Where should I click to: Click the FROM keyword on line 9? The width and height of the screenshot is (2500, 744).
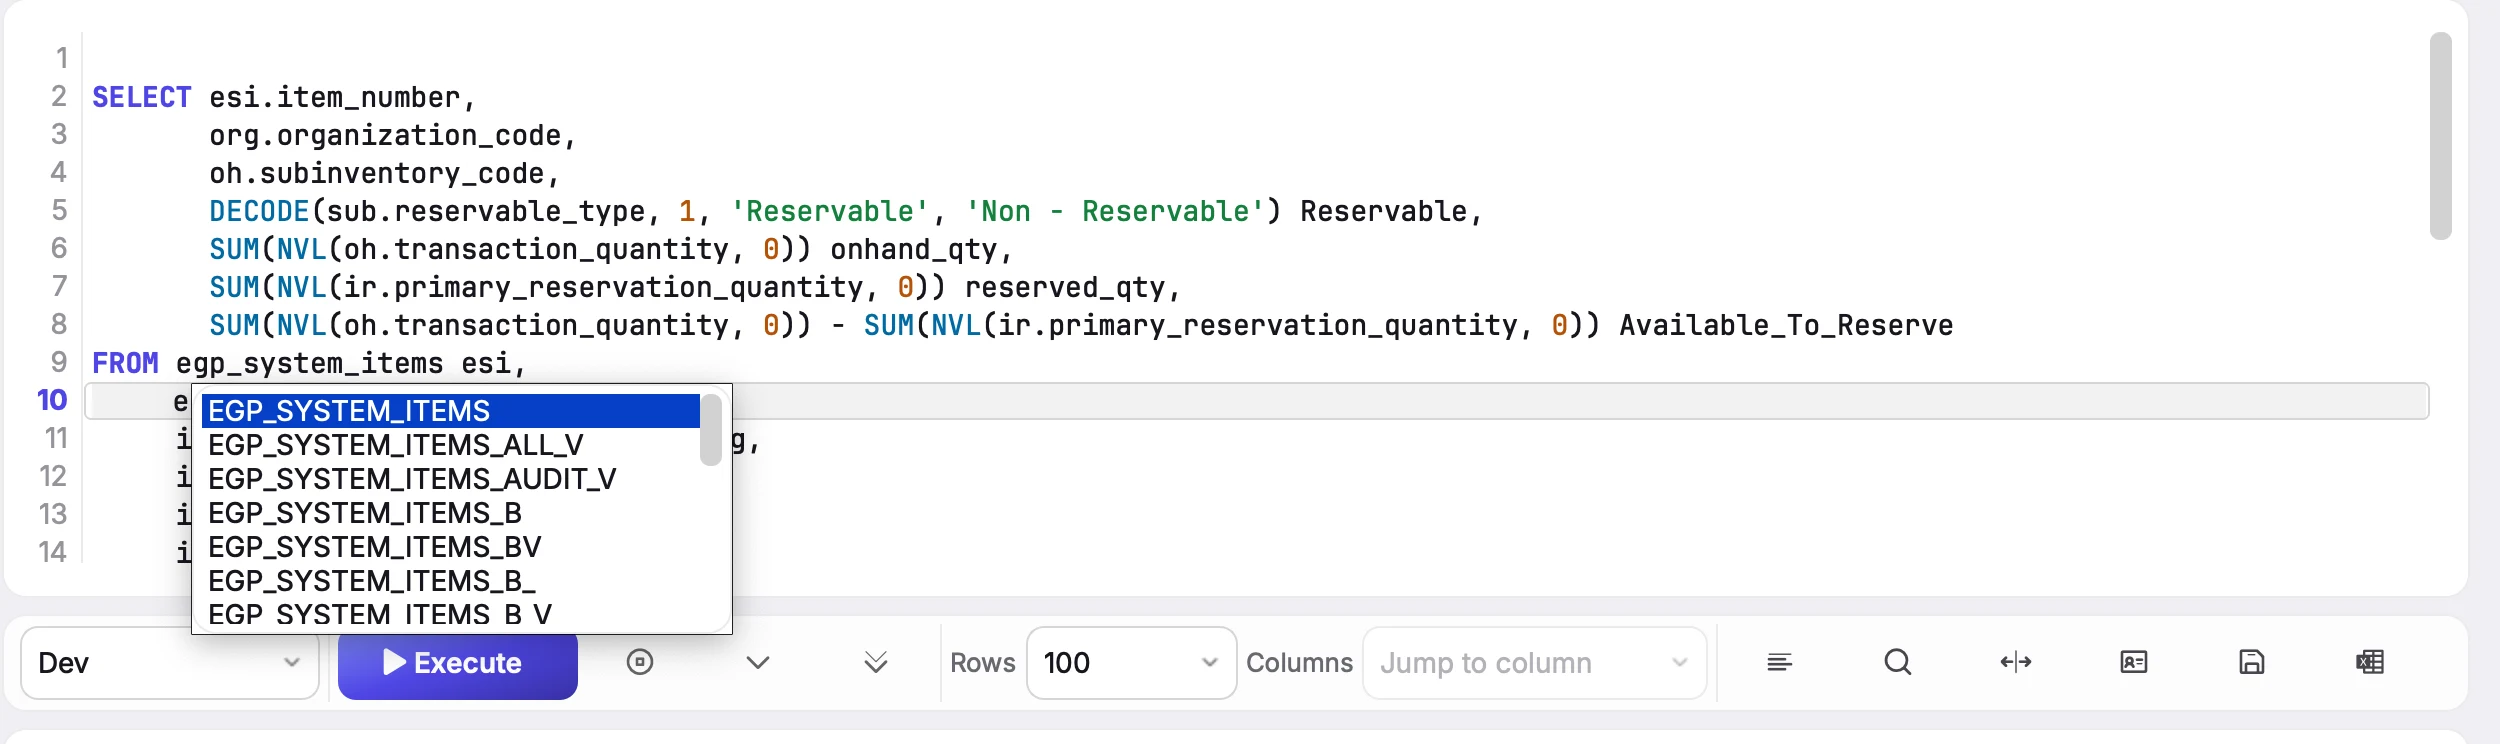coord(125,363)
